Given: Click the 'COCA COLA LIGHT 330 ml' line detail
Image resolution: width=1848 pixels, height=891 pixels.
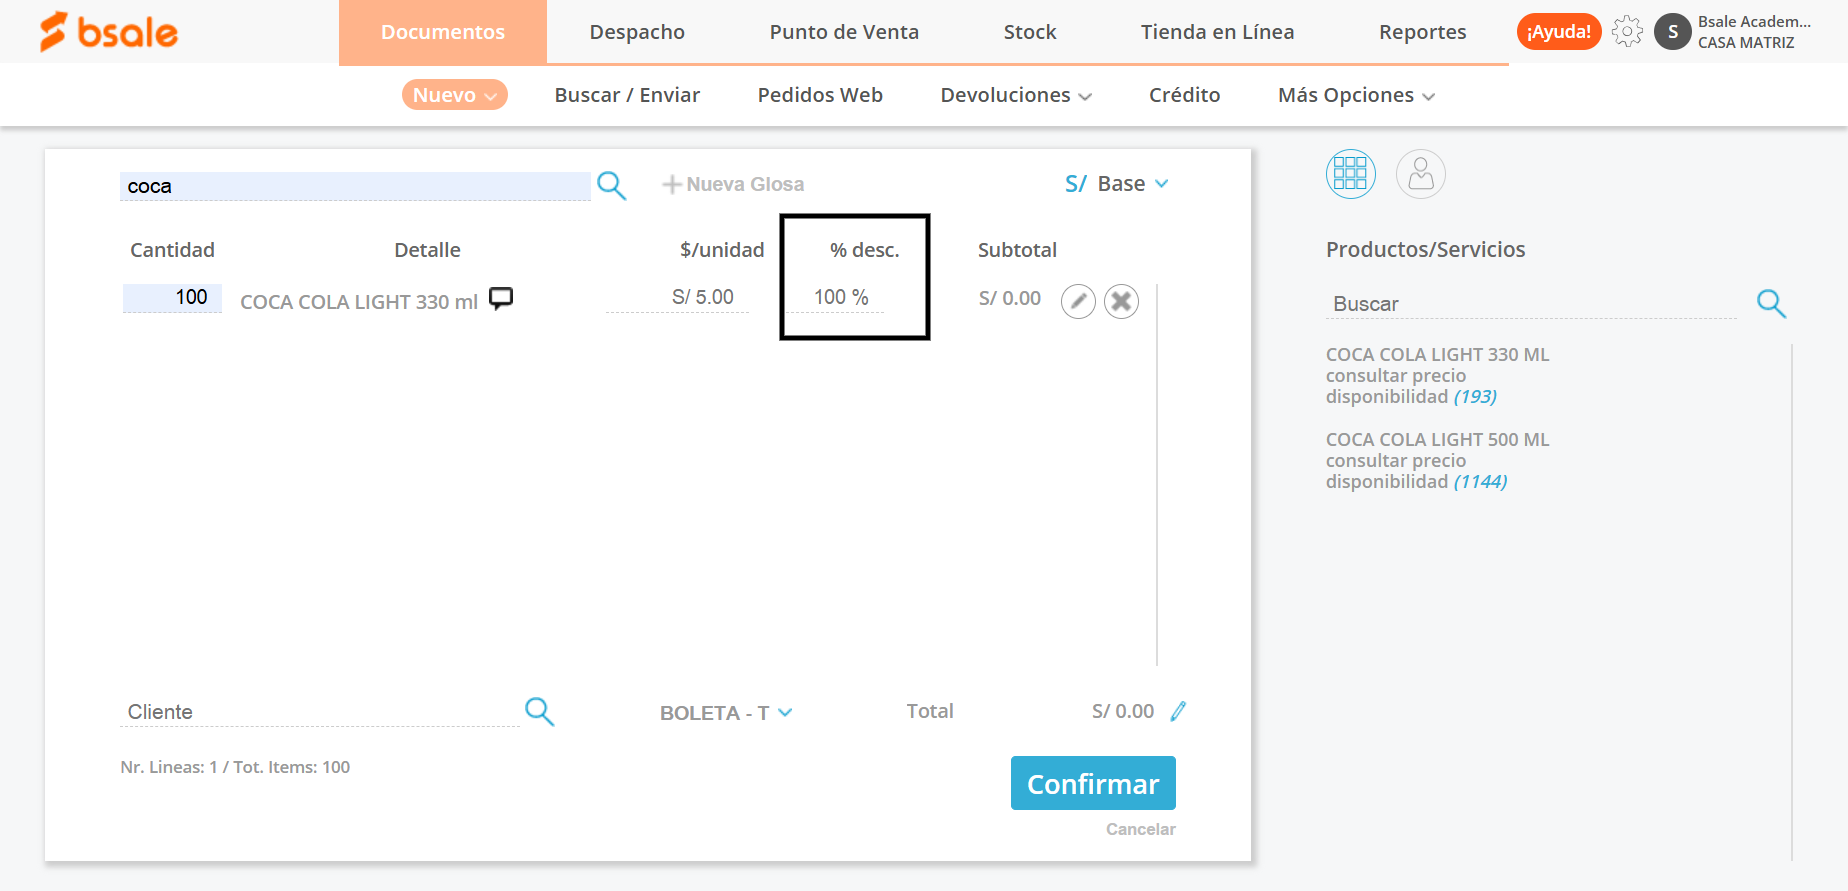Looking at the screenshot, I should pos(359,302).
